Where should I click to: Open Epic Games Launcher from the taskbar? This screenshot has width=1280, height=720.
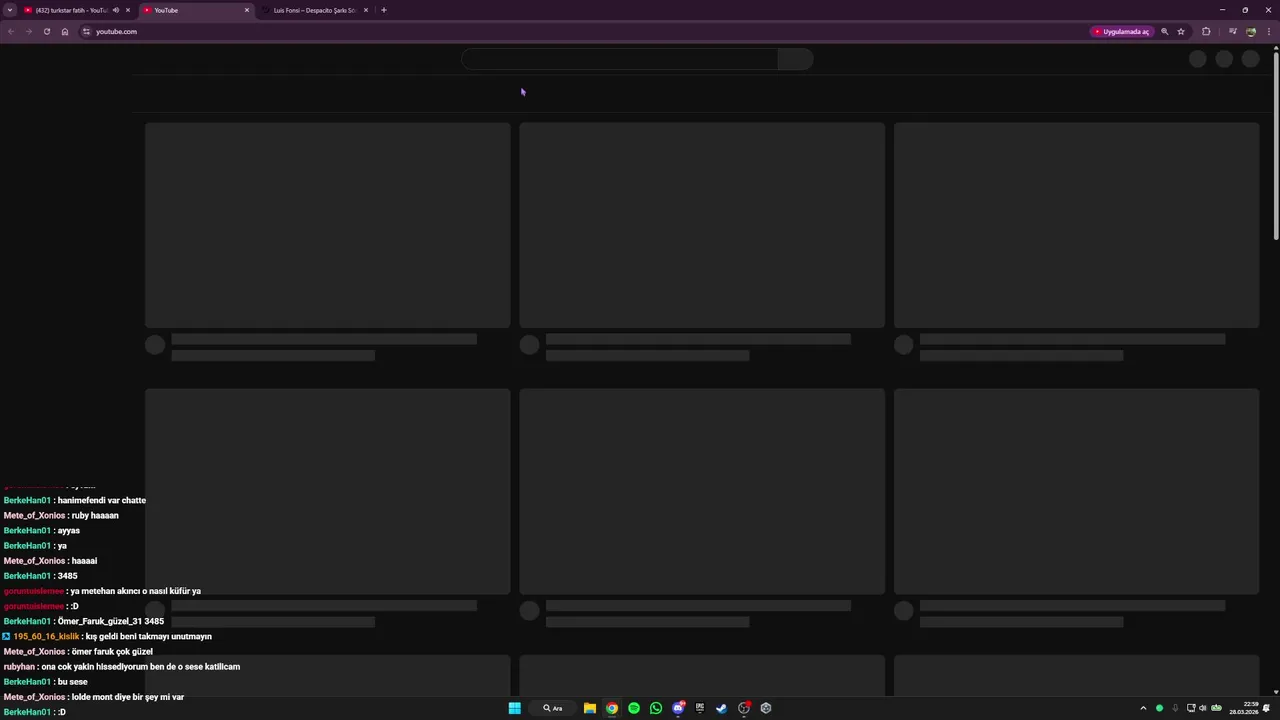click(x=700, y=708)
